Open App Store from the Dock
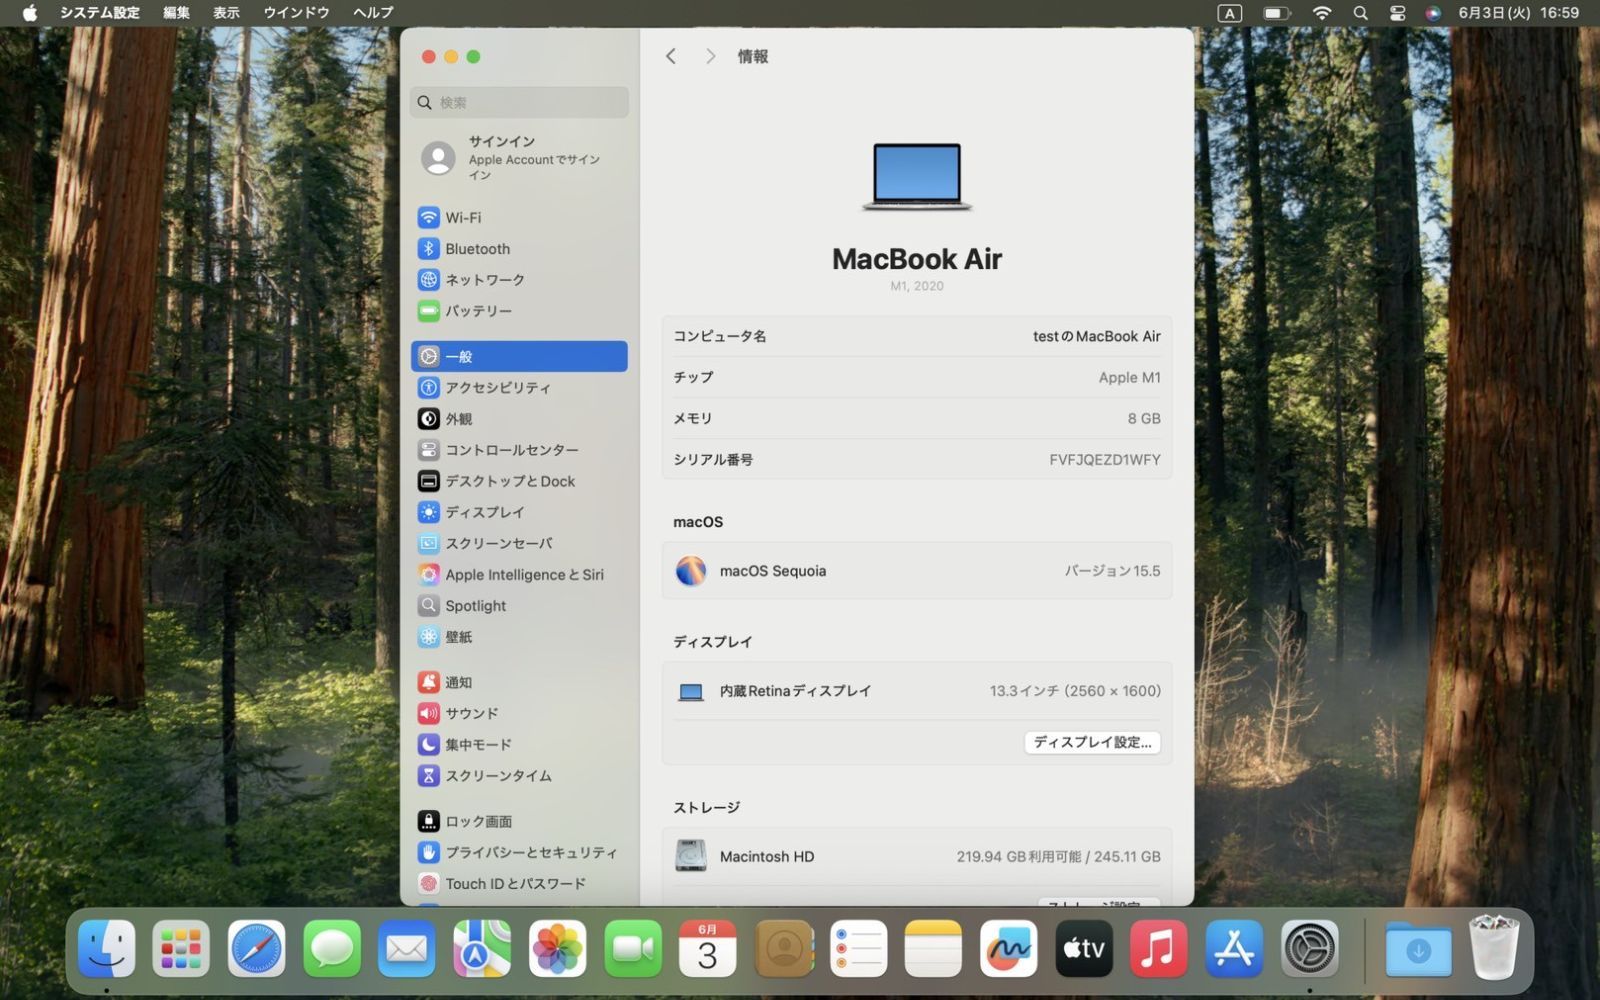 coord(1234,948)
